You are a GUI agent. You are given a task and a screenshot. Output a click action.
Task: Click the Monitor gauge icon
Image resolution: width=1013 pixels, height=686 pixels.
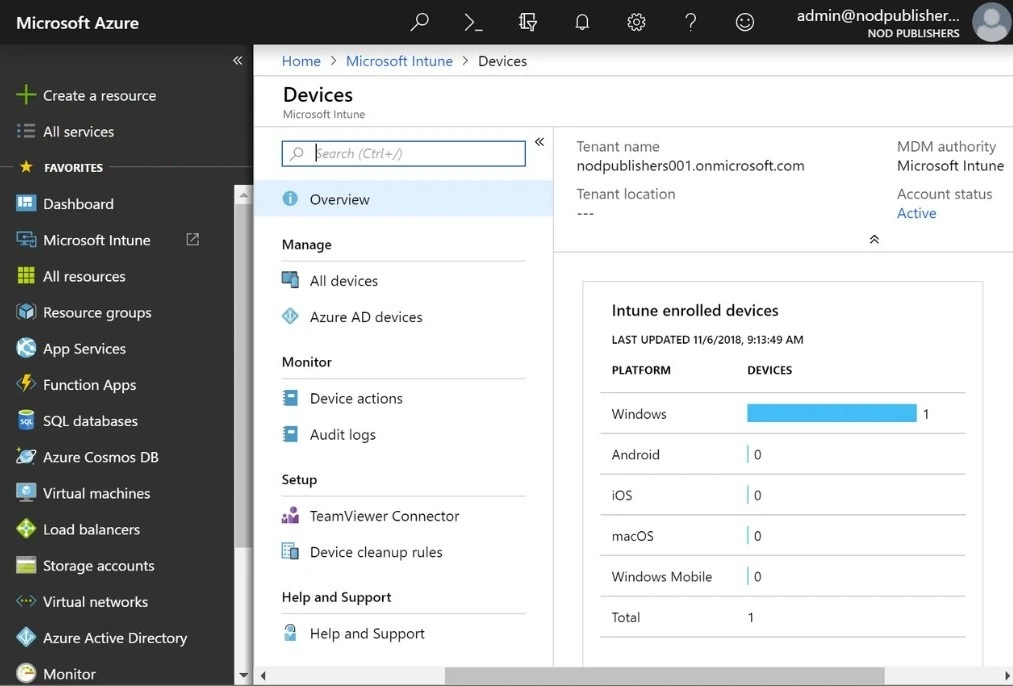pyautogui.click(x=26, y=674)
